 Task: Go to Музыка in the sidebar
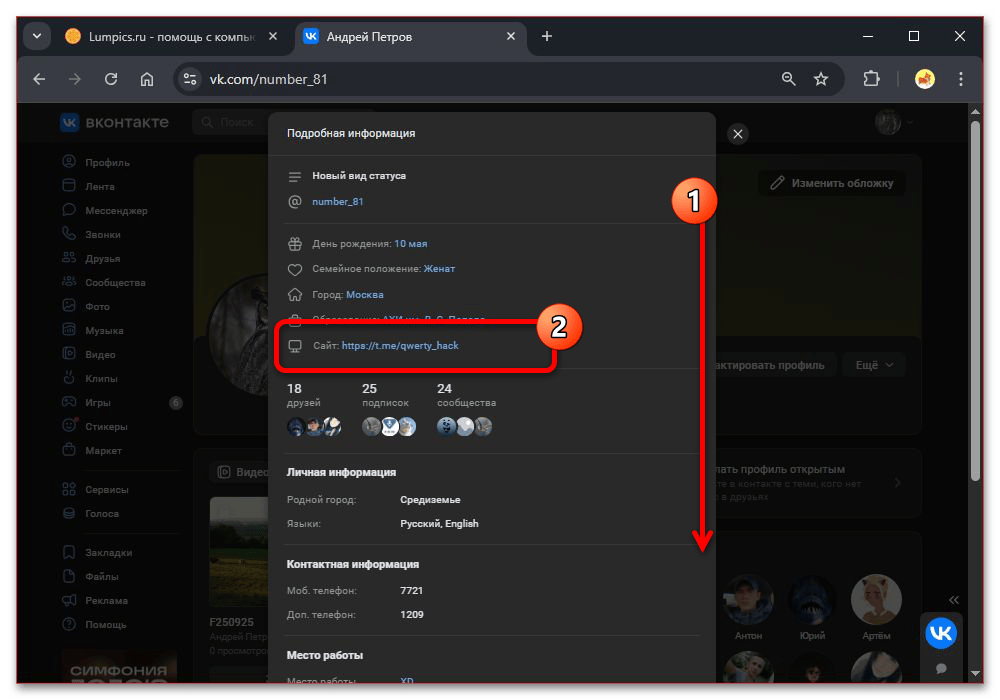(x=104, y=331)
